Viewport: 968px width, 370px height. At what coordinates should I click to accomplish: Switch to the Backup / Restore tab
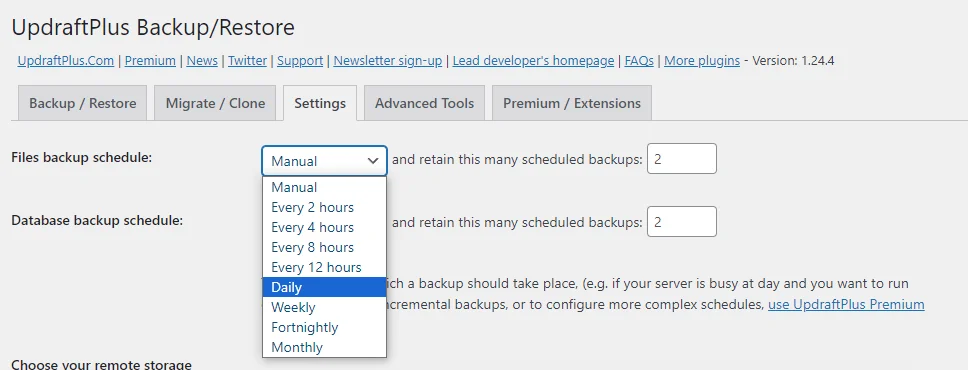coord(83,103)
